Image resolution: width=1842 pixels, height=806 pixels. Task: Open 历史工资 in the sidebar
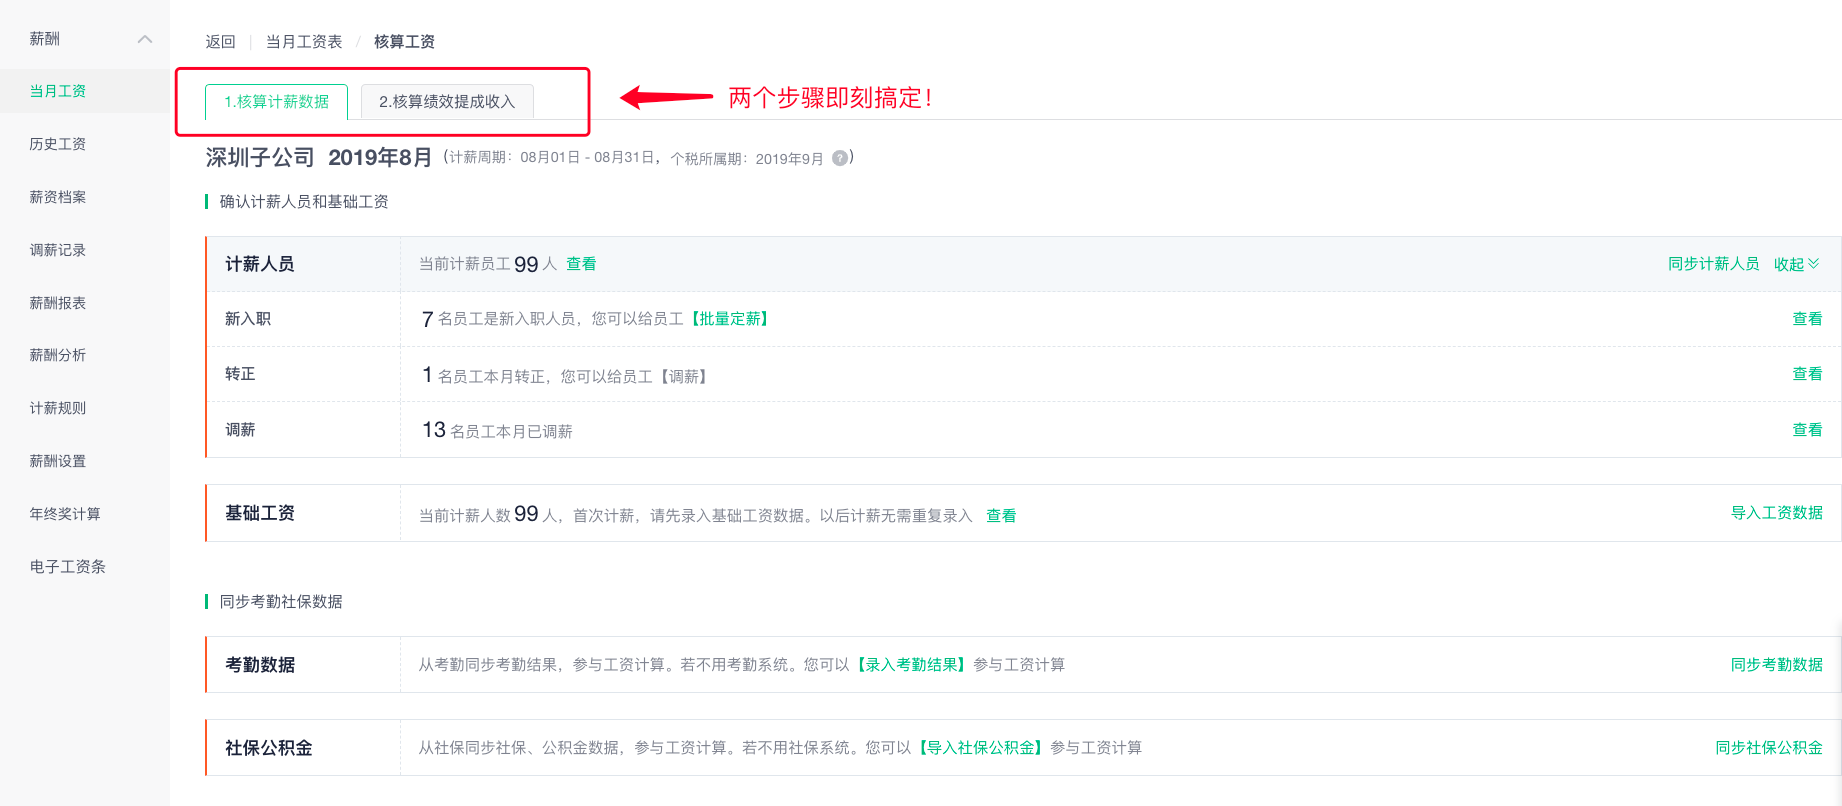click(x=58, y=144)
